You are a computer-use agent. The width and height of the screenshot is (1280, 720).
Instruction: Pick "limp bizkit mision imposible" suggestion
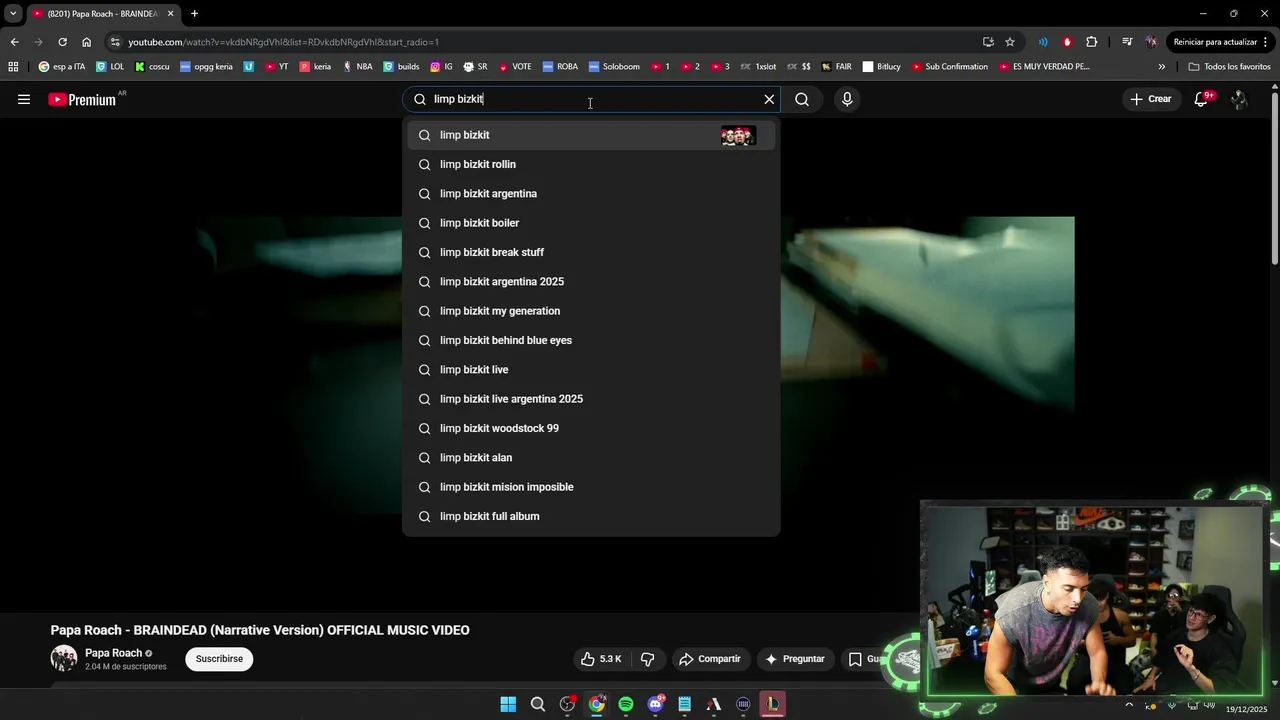click(x=591, y=487)
